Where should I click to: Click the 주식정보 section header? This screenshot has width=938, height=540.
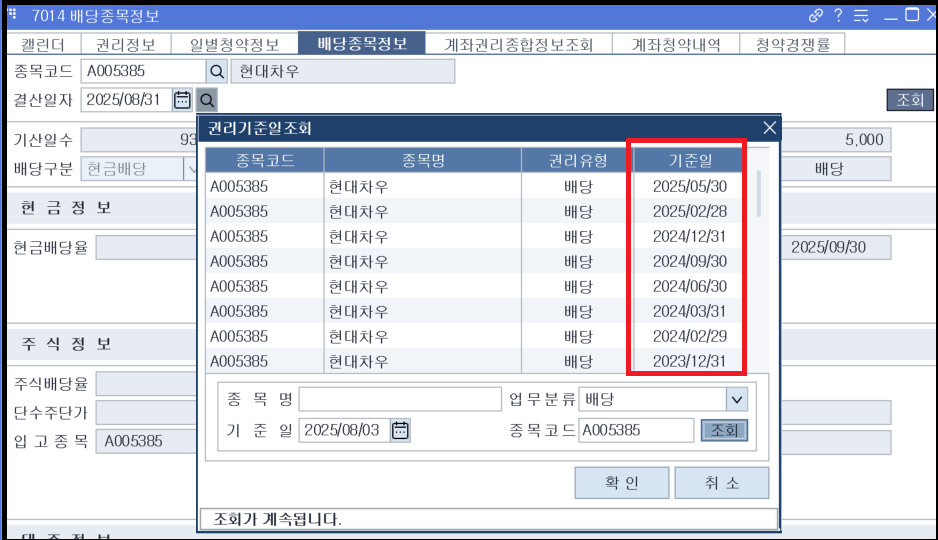coord(66,344)
